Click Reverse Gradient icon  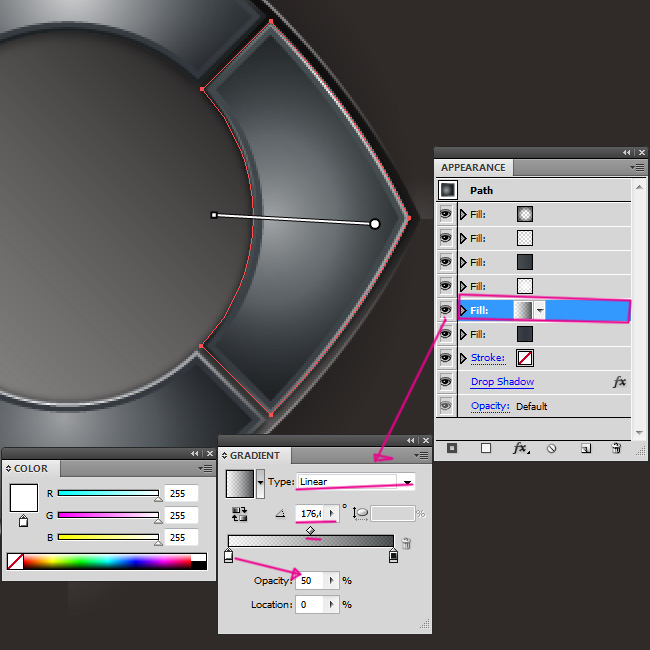point(240,513)
